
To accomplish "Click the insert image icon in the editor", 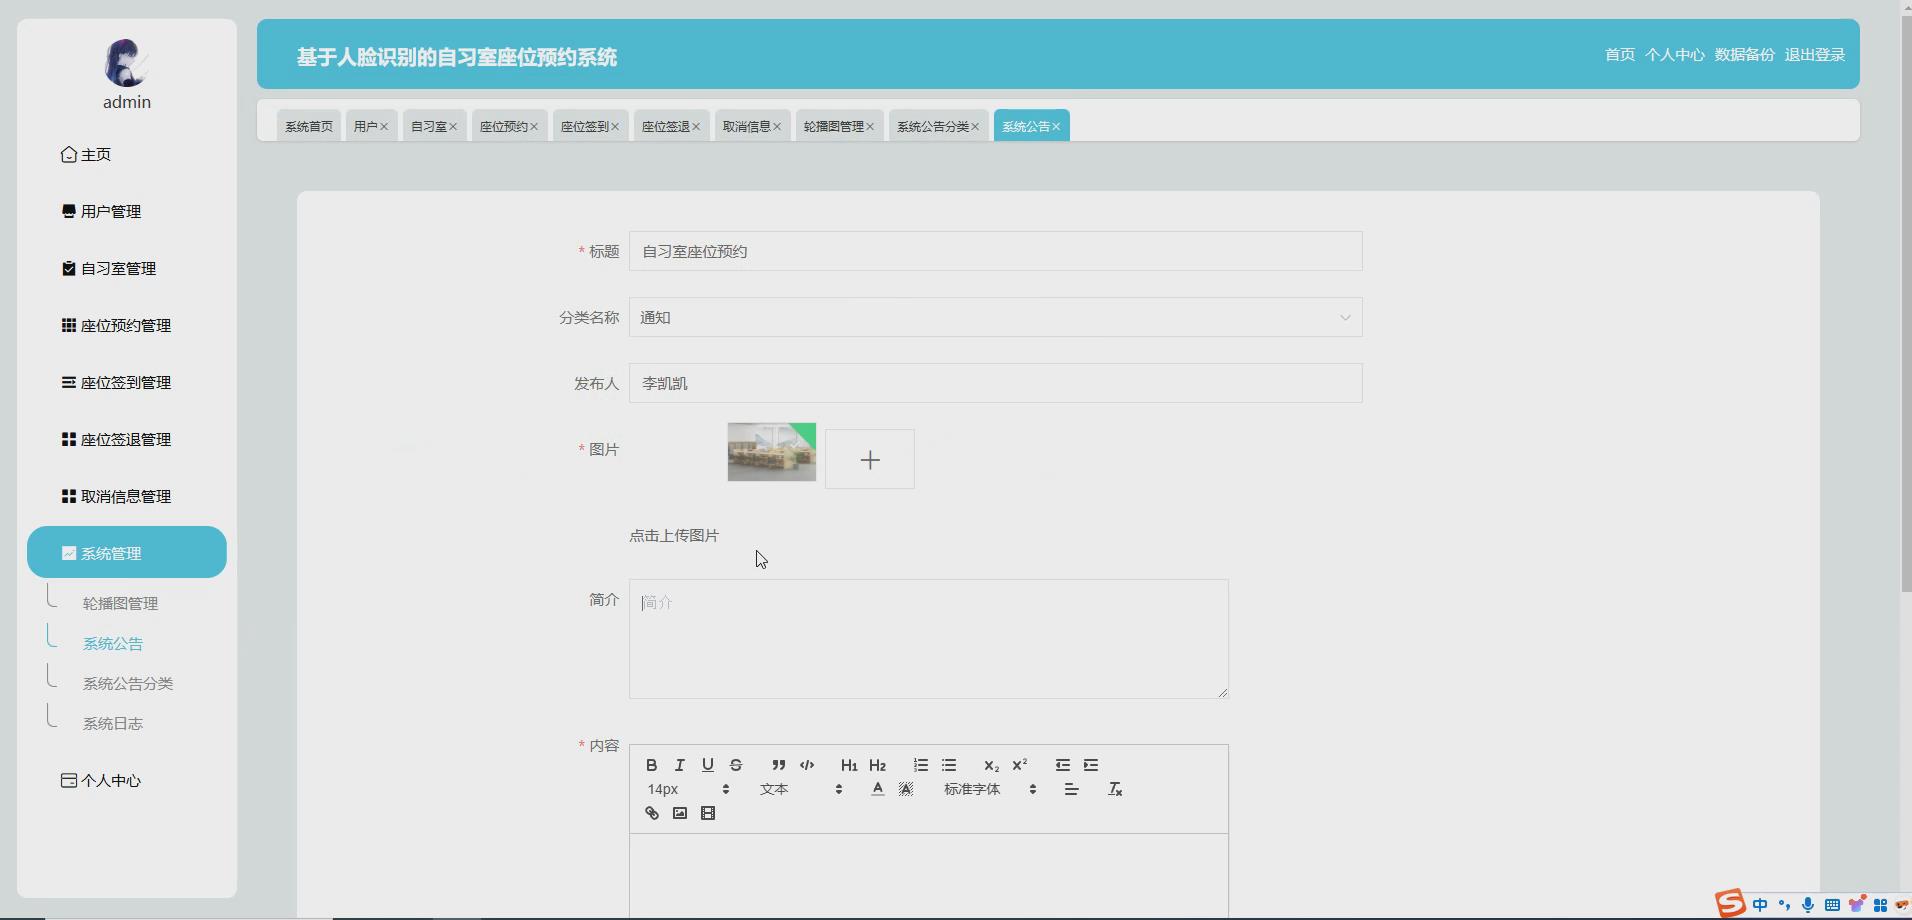I will click(679, 813).
